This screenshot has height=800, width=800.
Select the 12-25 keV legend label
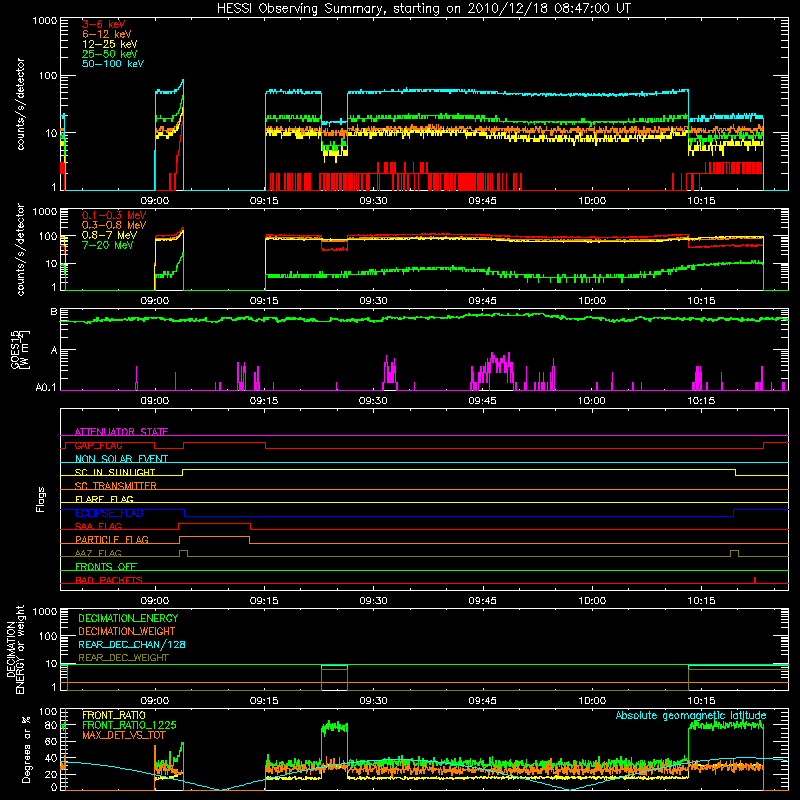[109, 44]
